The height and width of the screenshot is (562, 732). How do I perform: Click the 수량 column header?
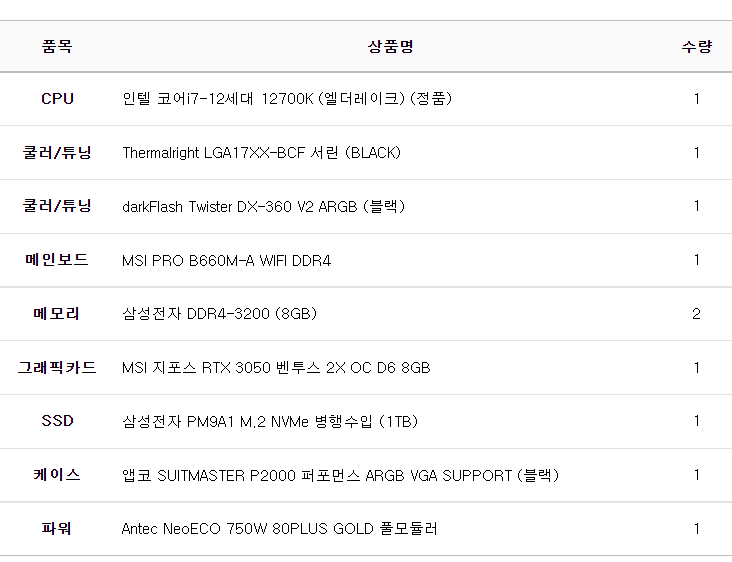(x=696, y=46)
